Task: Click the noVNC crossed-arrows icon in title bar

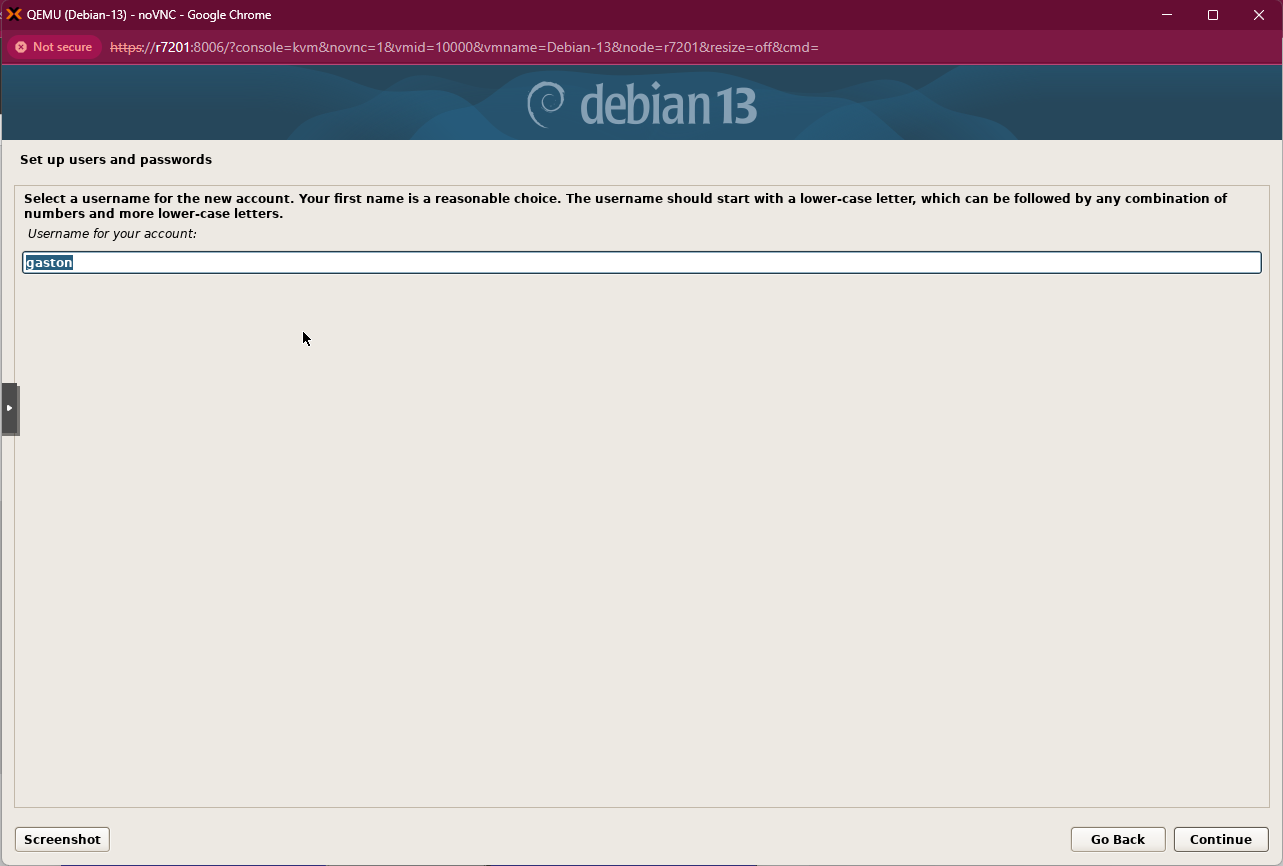Action: click(x=13, y=14)
